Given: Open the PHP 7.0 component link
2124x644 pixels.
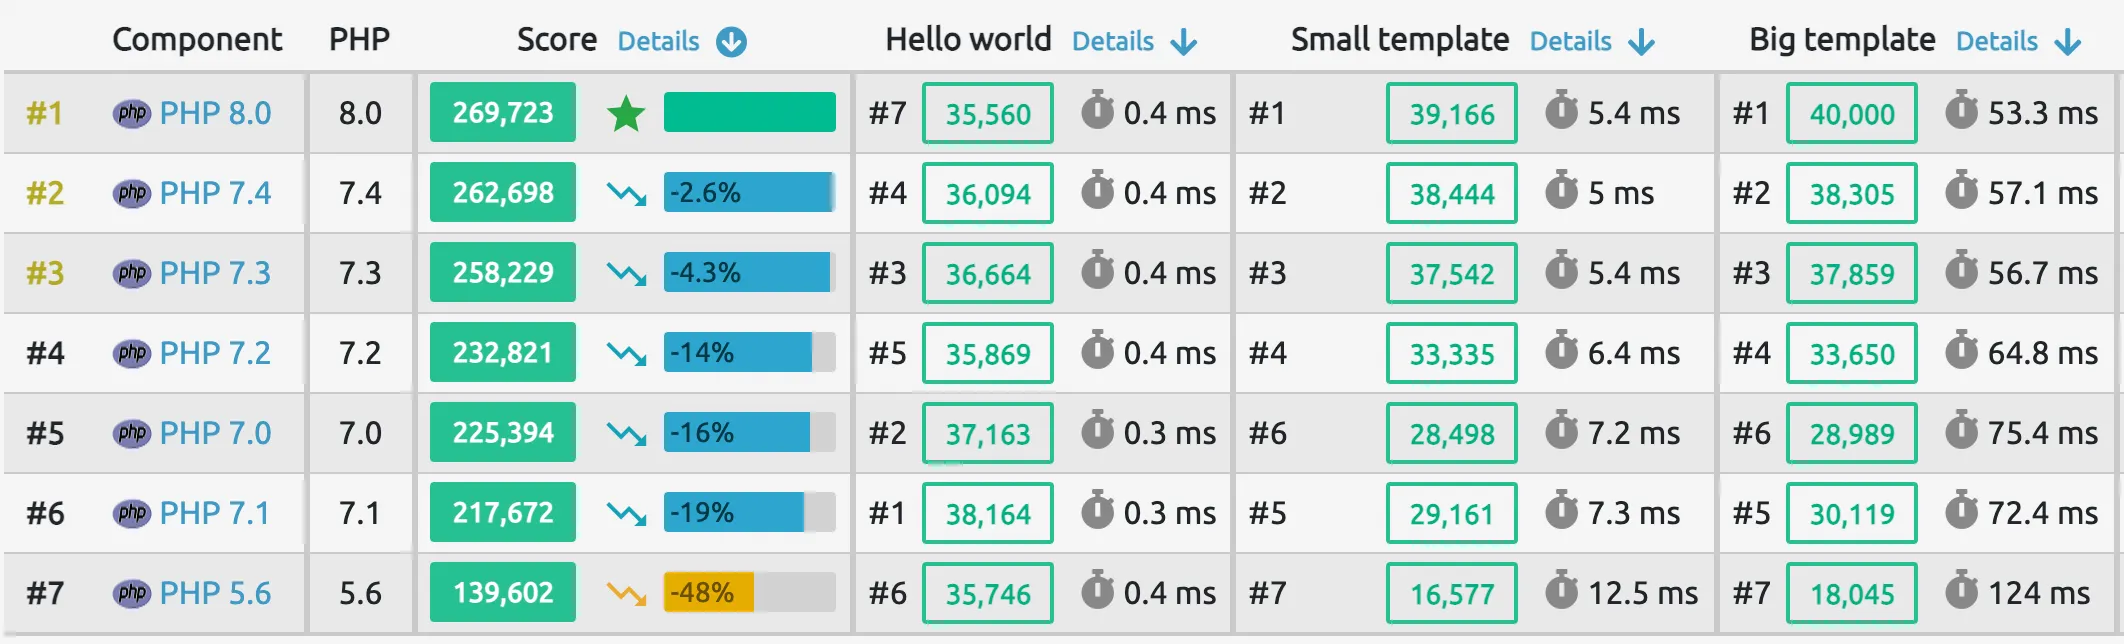Looking at the screenshot, I should (215, 433).
